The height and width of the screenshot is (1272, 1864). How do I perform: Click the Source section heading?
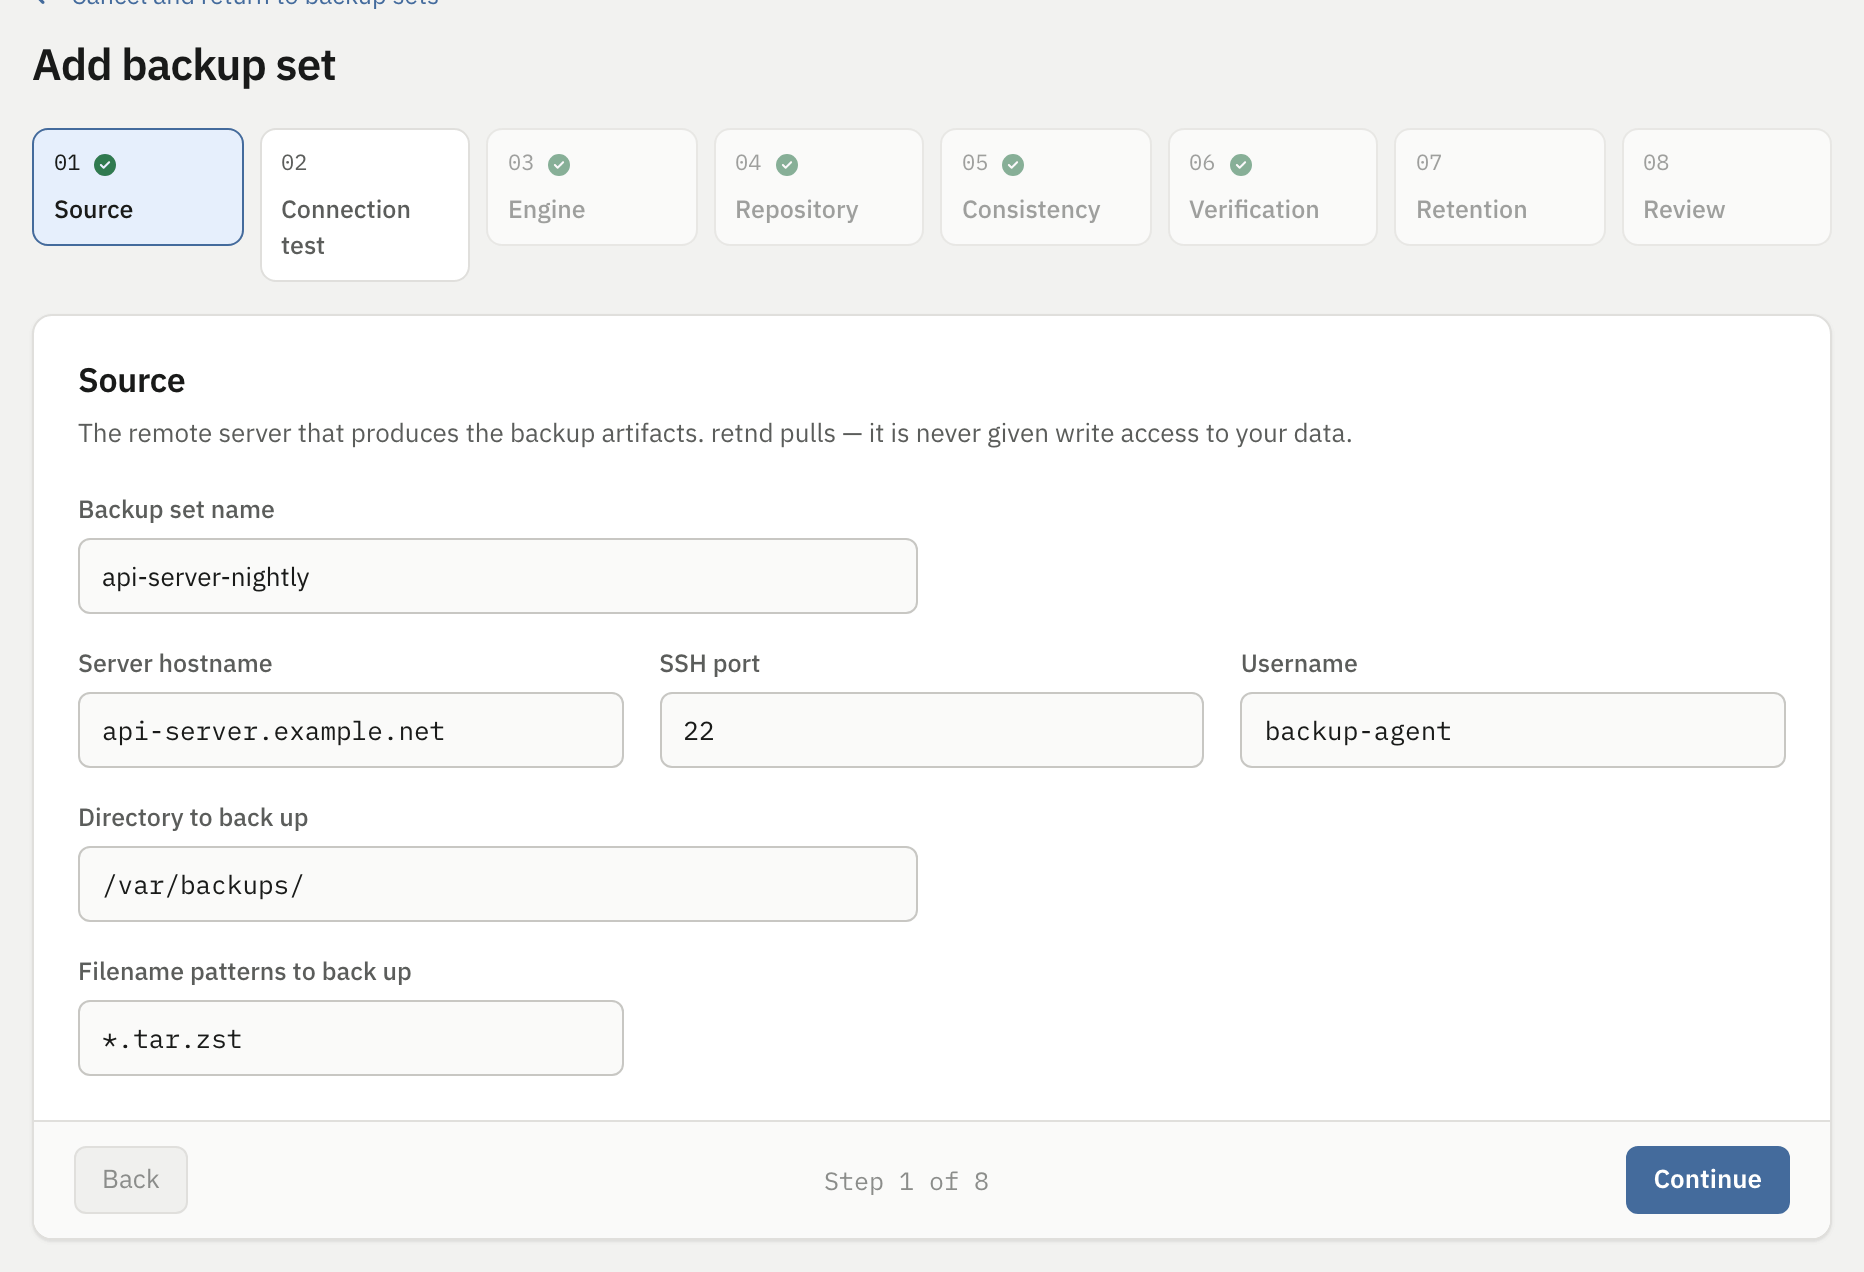pos(132,381)
